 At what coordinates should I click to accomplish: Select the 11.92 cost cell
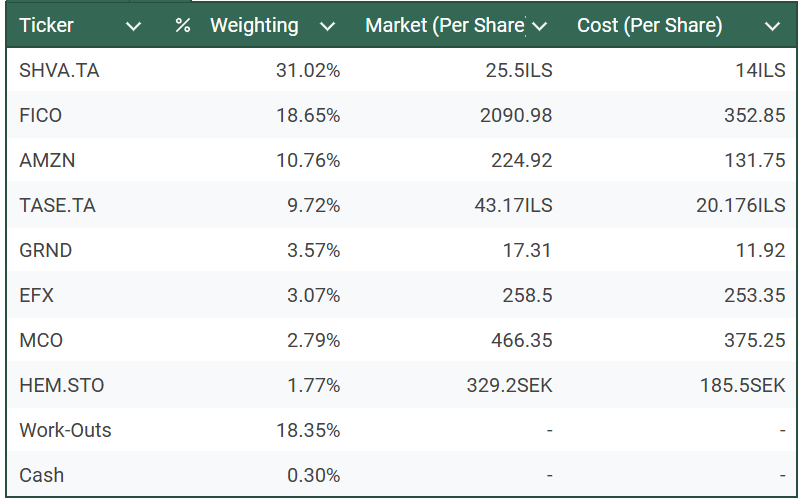tap(761, 250)
